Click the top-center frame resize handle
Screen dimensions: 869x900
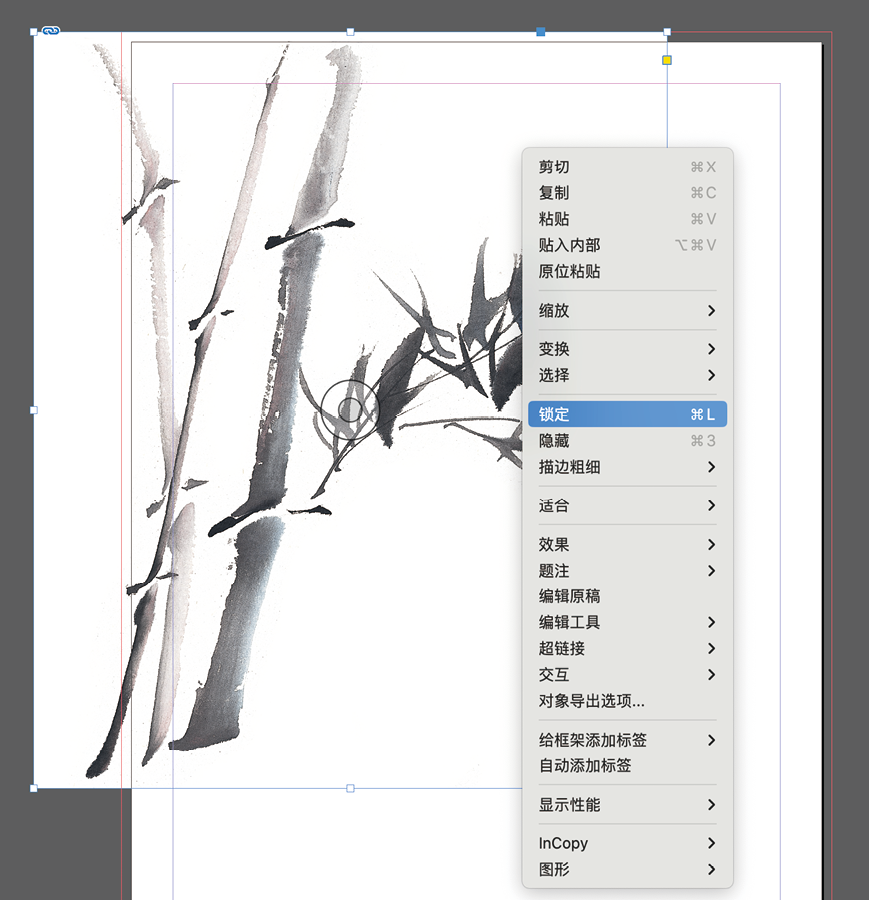(x=350, y=32)
